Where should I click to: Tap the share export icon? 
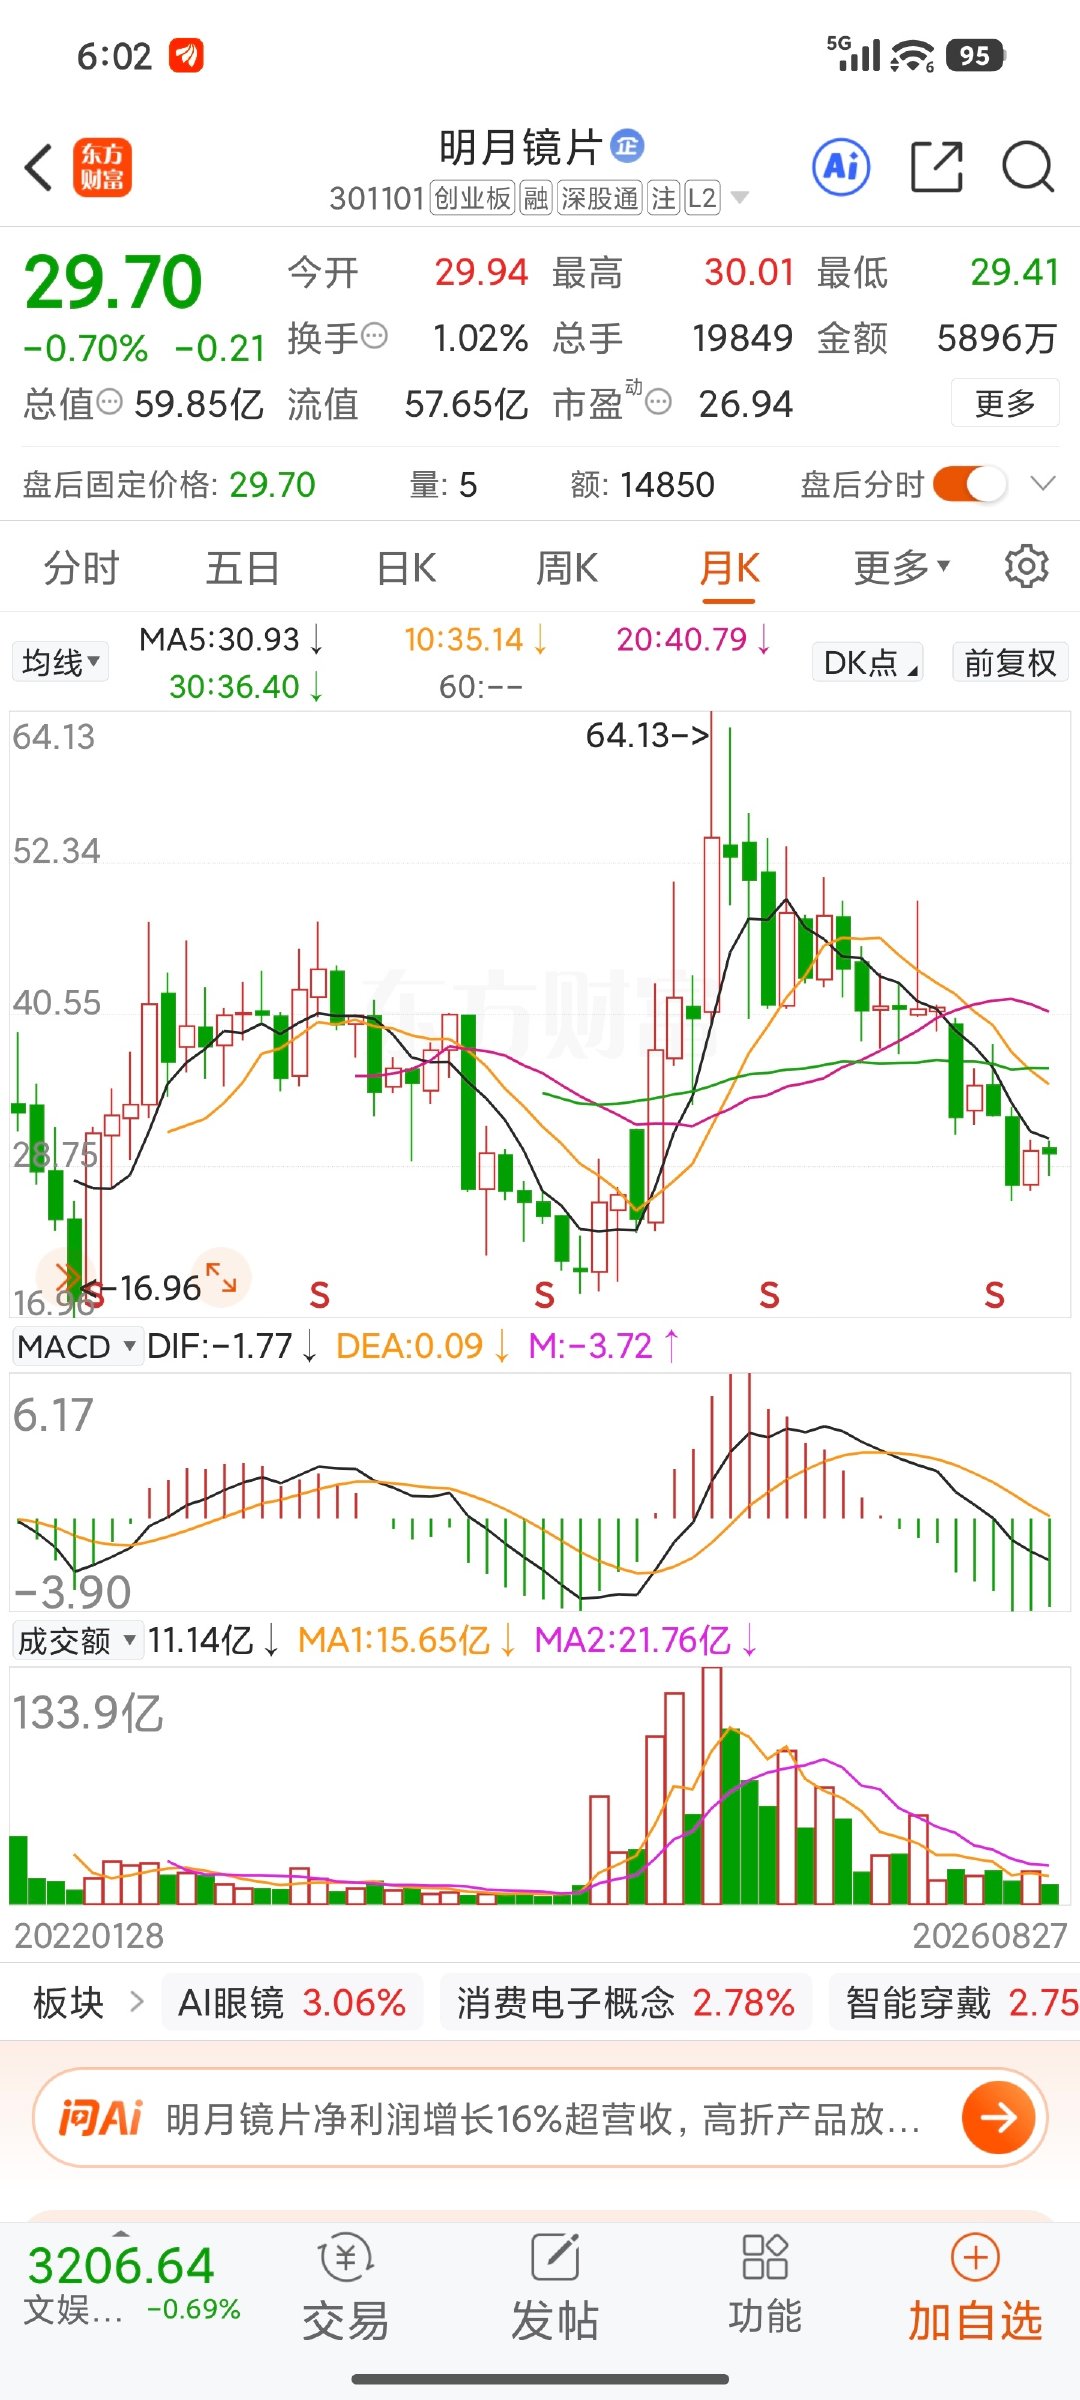937,166
